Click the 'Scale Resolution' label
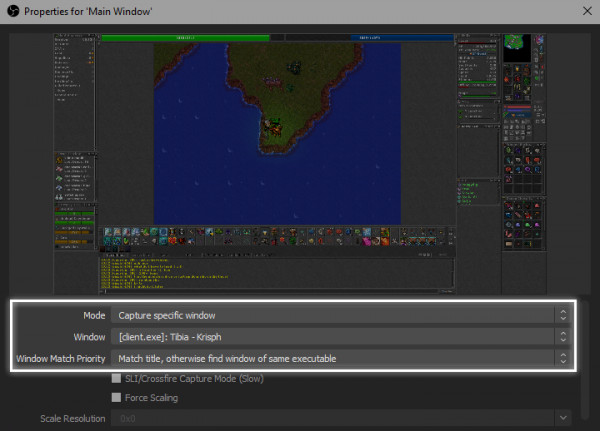 73,418
